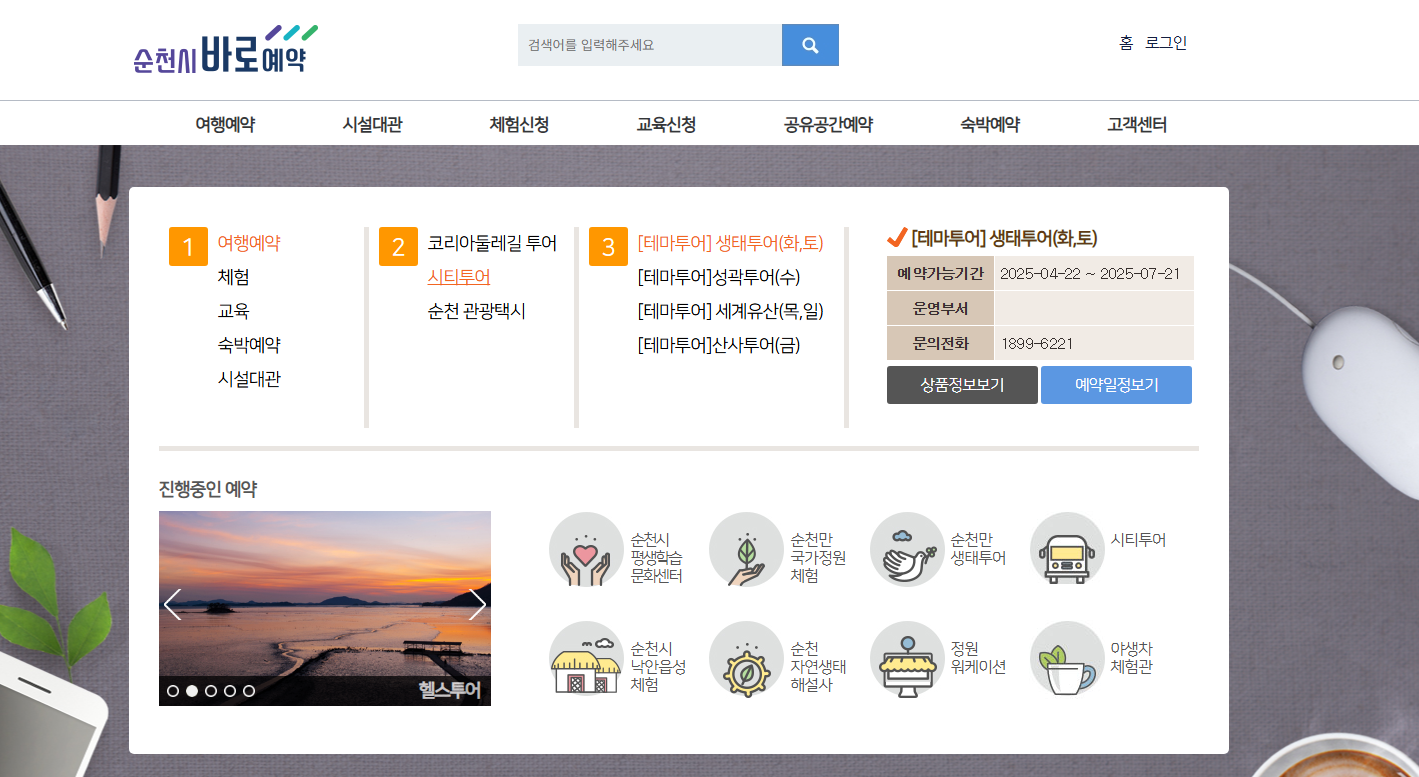This screenshot has width=1419, height=777.
Task: Click the 상품정보보기 button
Action: click(962, 385)
